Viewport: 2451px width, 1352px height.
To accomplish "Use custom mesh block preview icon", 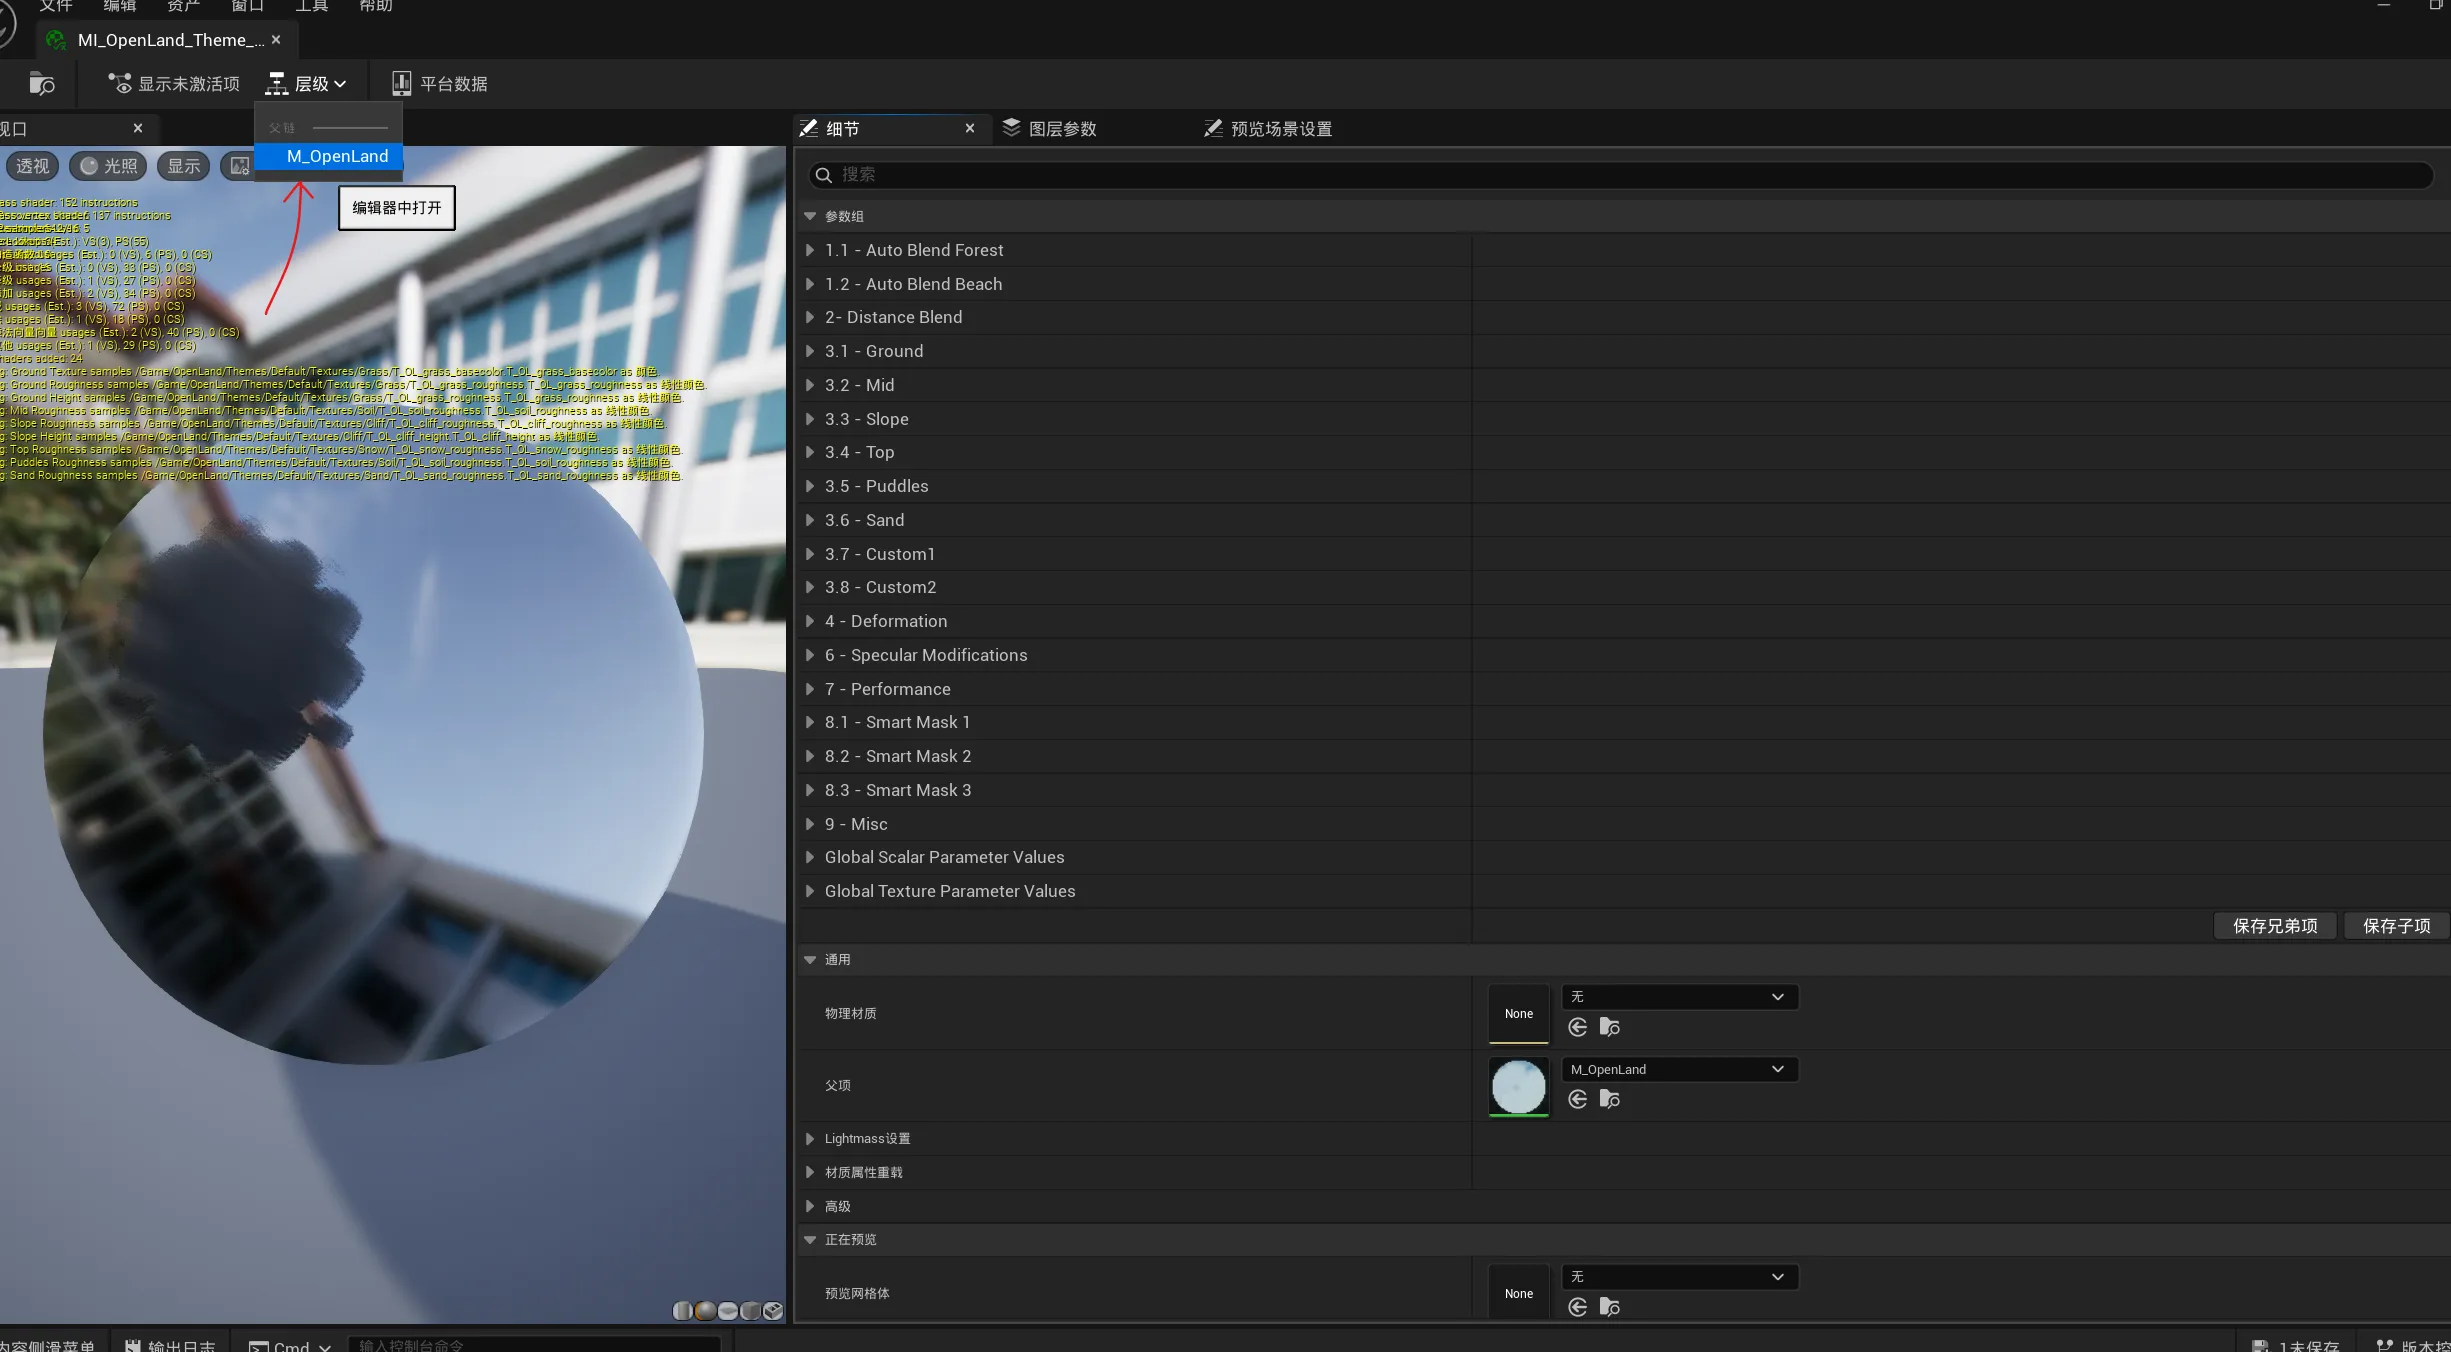I will [773, 1310].
